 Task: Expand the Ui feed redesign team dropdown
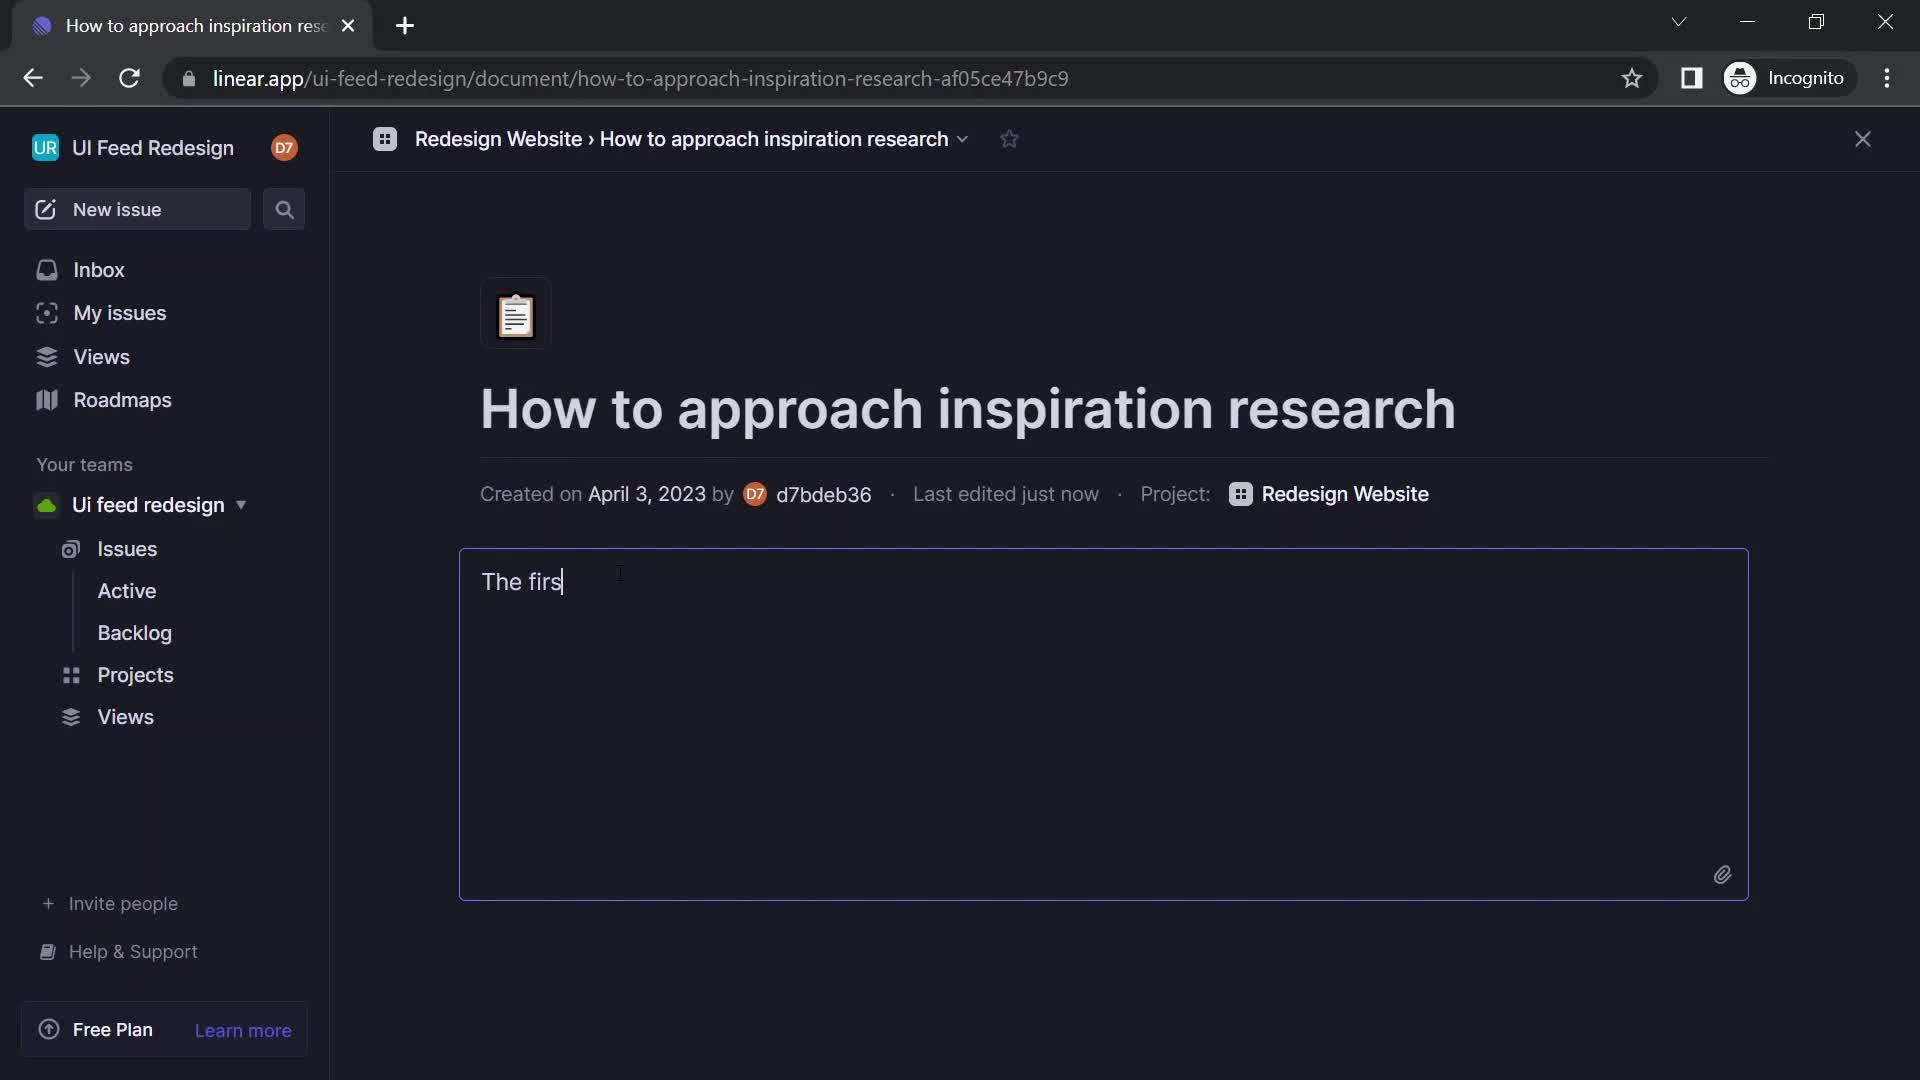[243, 505]
